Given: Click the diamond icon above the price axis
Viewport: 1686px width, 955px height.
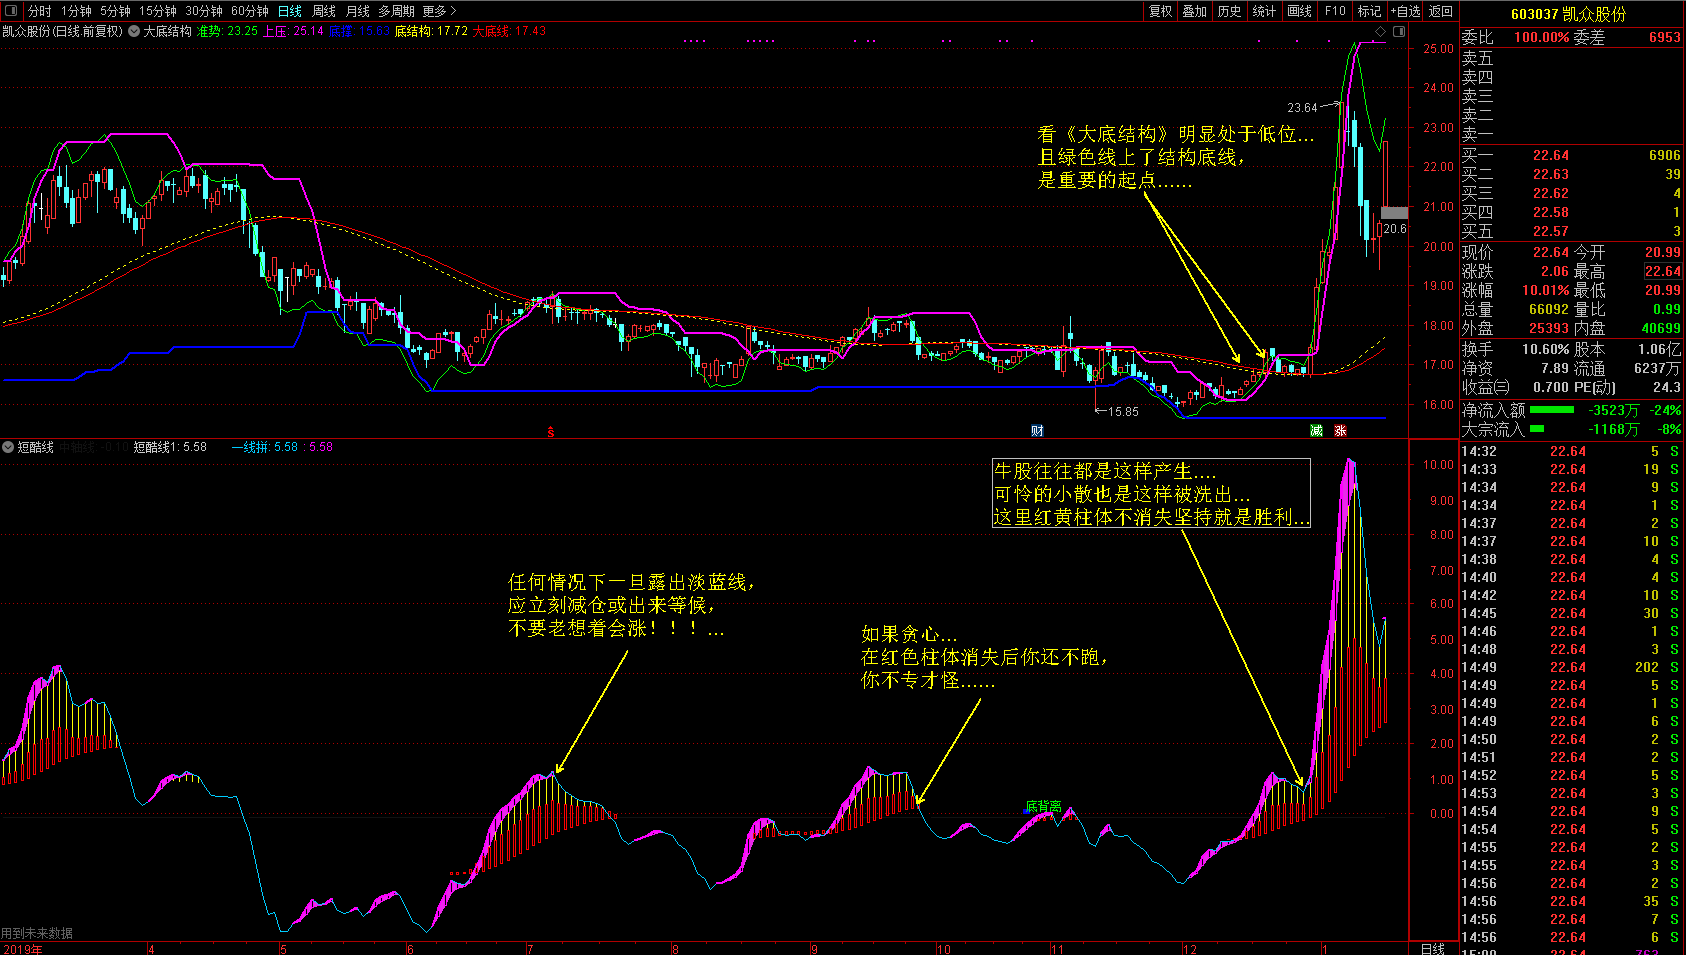Looking at the screenshot, I should coord(1381,31).
